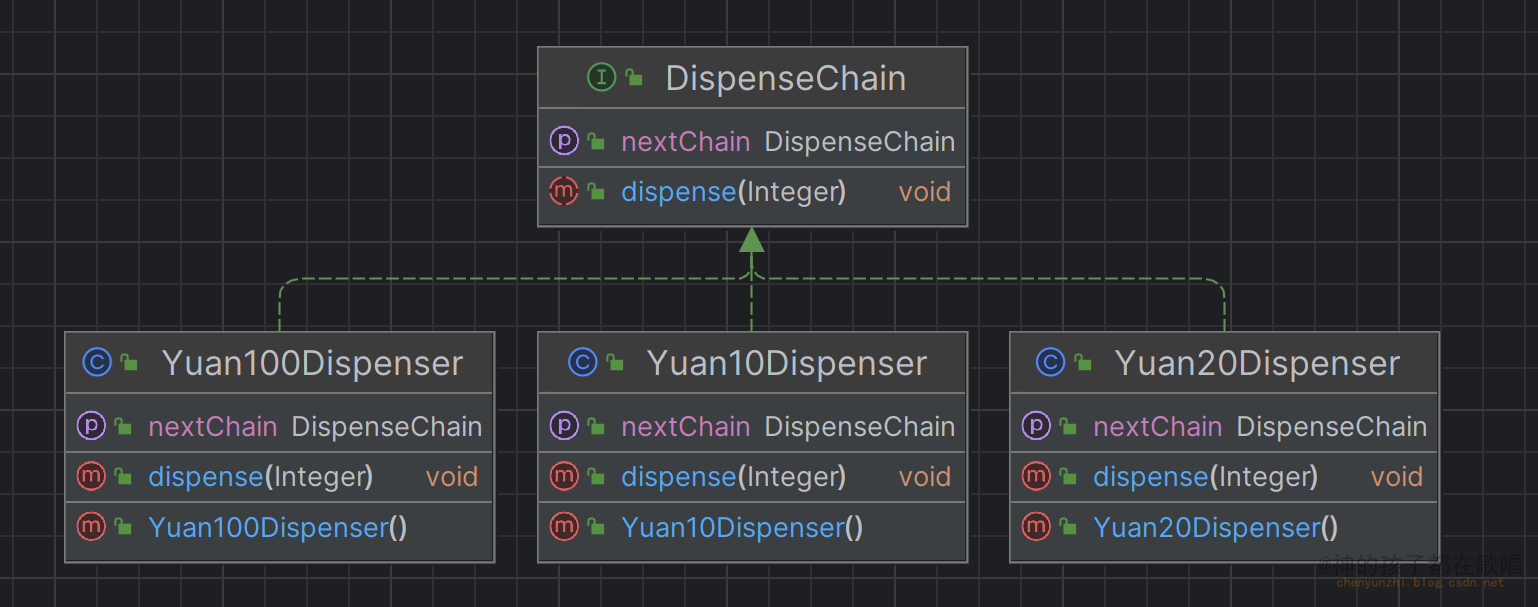Select nextChain property text in Yuan100Dispenser node
1538x607 pixels.
[213, 427]
